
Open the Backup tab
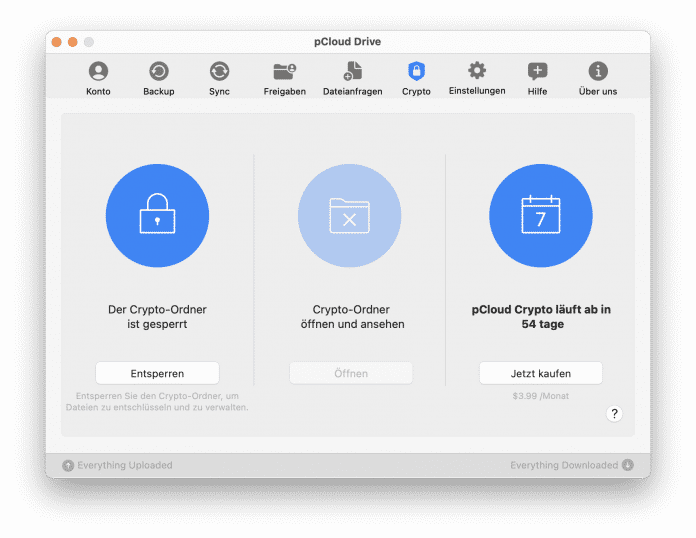point(158,79)
